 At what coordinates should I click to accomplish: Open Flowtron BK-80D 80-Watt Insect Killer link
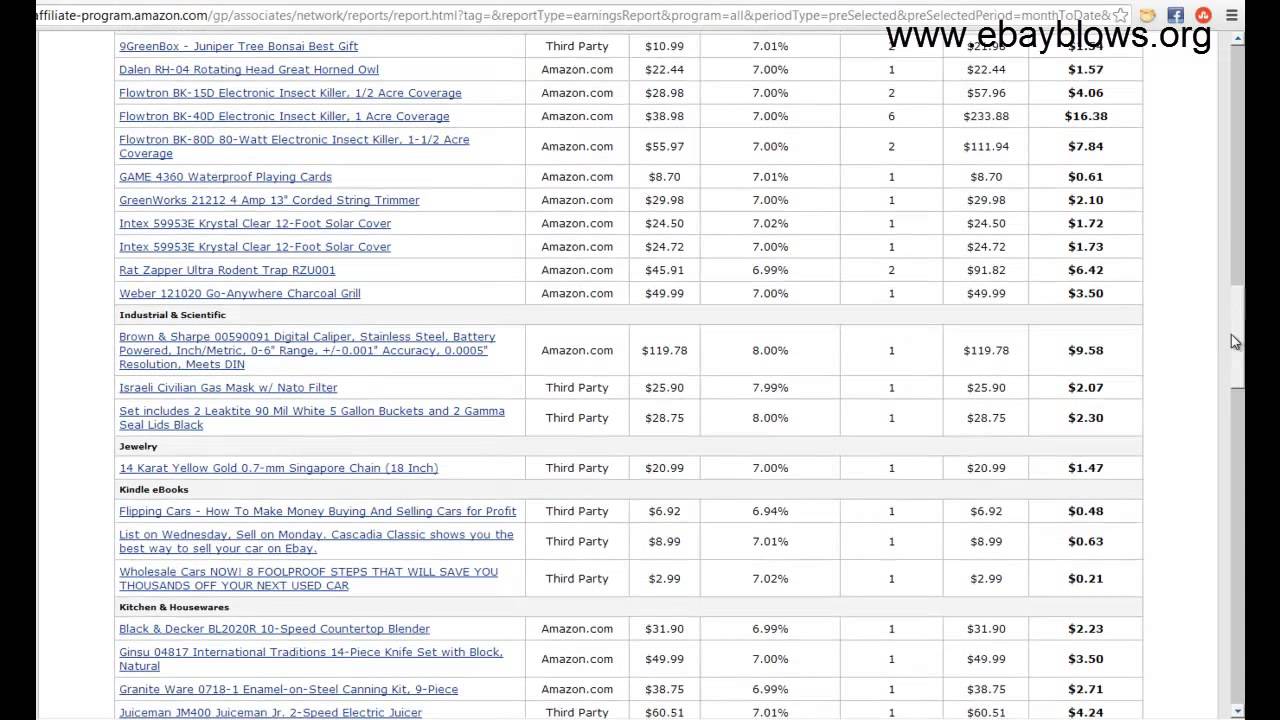[294, 146]
